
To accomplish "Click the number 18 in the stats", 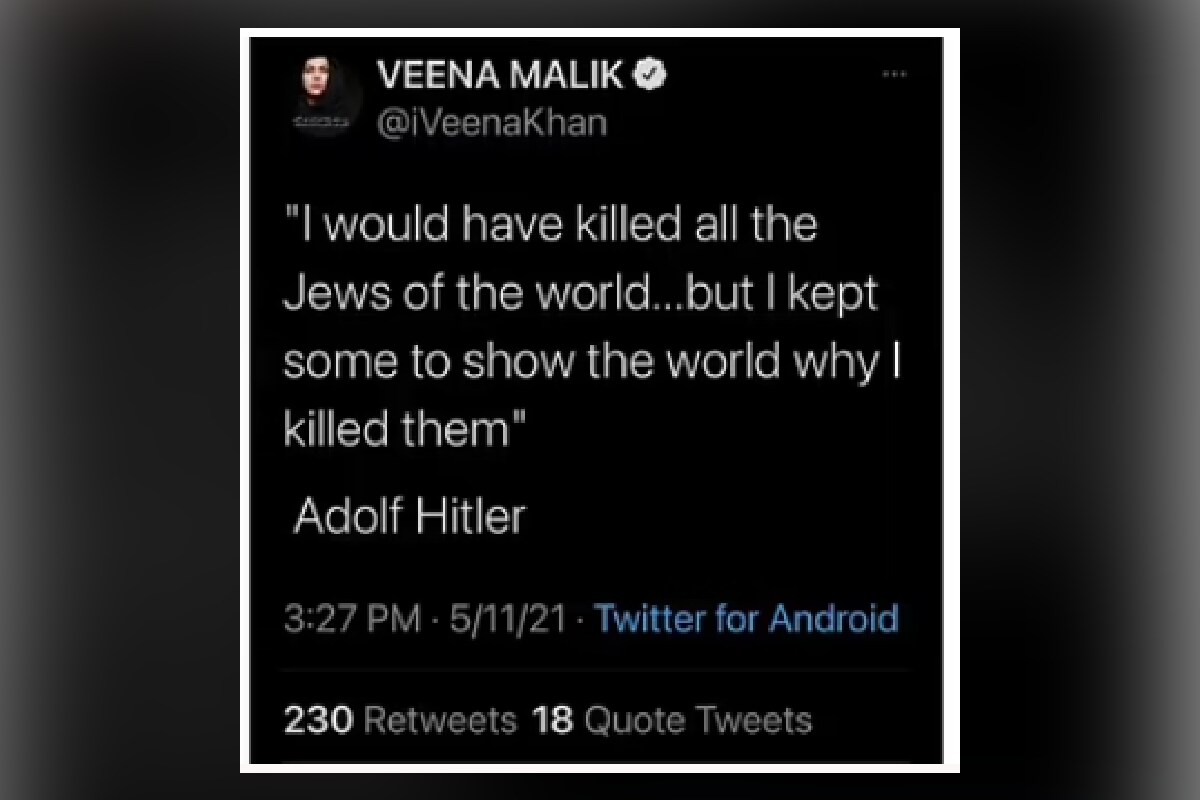I will pyautogui.click(x=551, y=720).
